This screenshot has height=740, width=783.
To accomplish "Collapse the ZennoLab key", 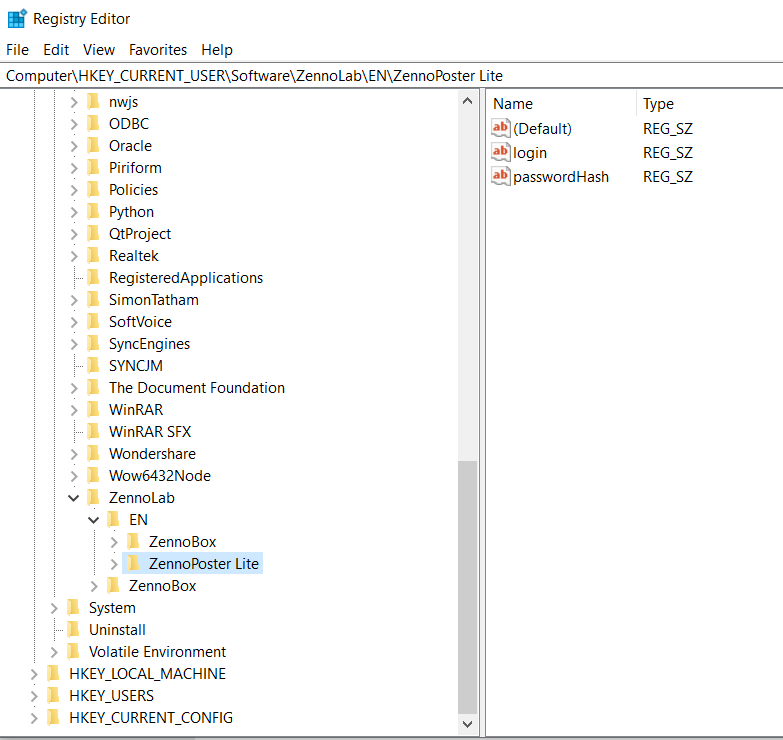I will coord(73,497).
